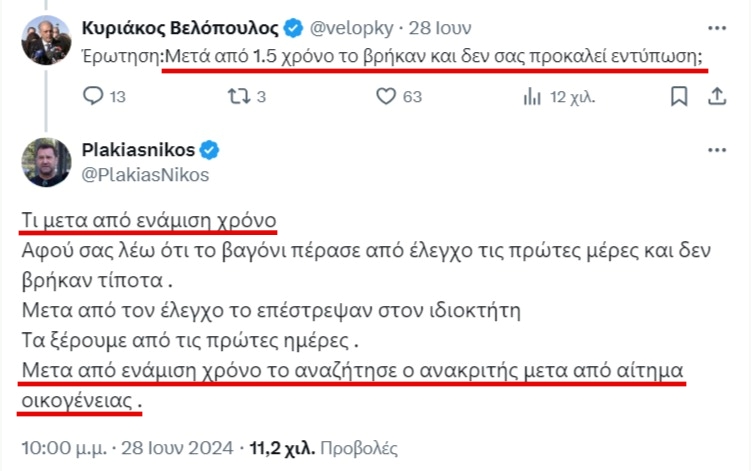
Task: Click the verified badge beside Κυριάκος Βελόπουλος
Action: [x=293, y=28]
